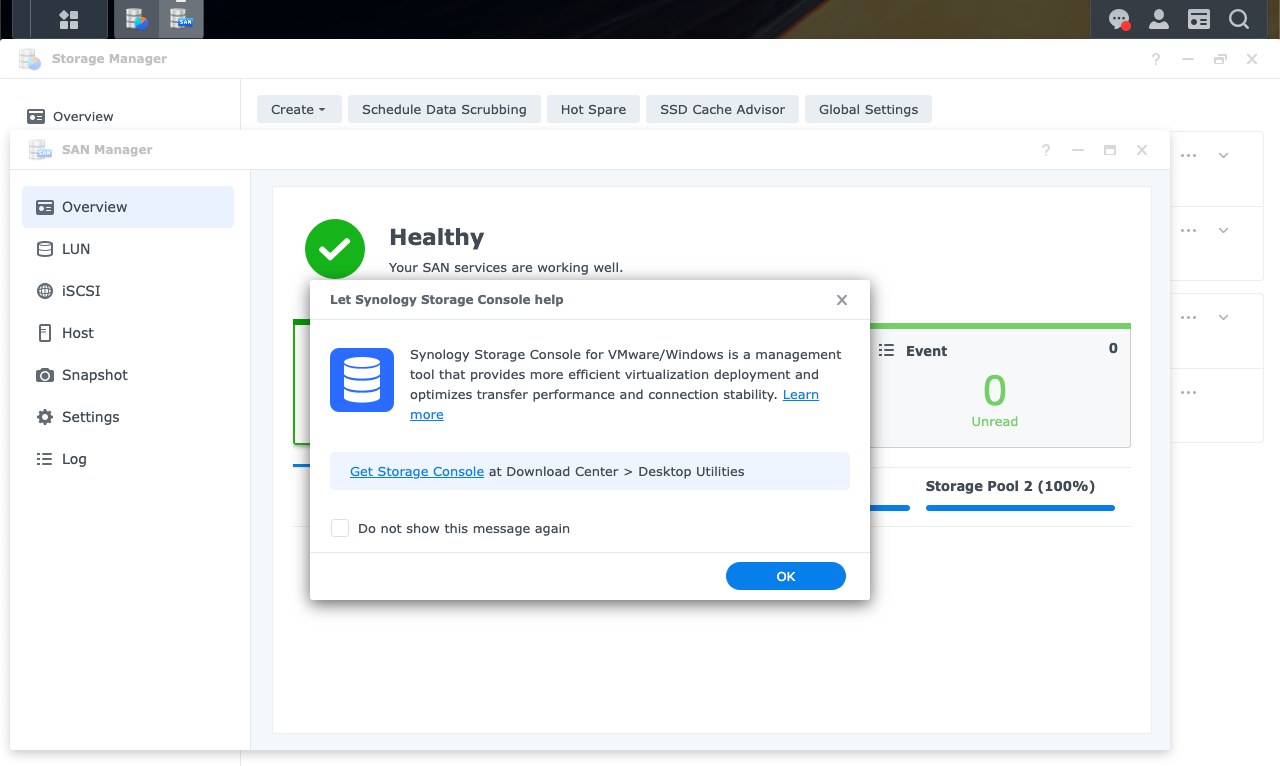Click the Event list icon
The width and height of the screenshot is (1280, 766).
tap(886, 350)
